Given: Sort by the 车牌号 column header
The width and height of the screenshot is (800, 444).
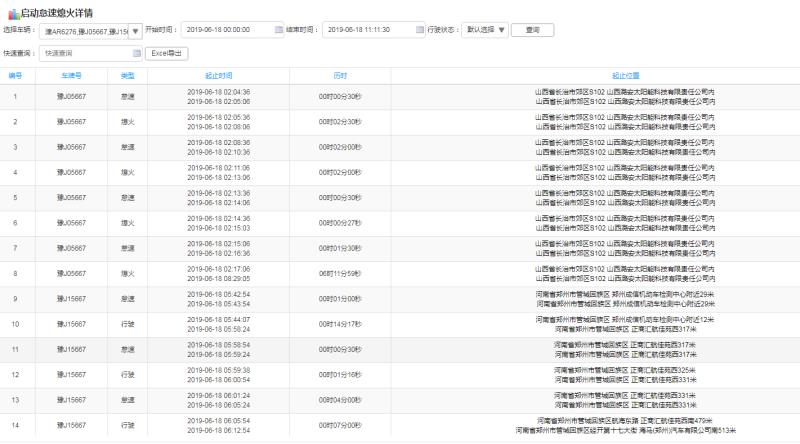Looking at the screenshot, I should (71, 75).
